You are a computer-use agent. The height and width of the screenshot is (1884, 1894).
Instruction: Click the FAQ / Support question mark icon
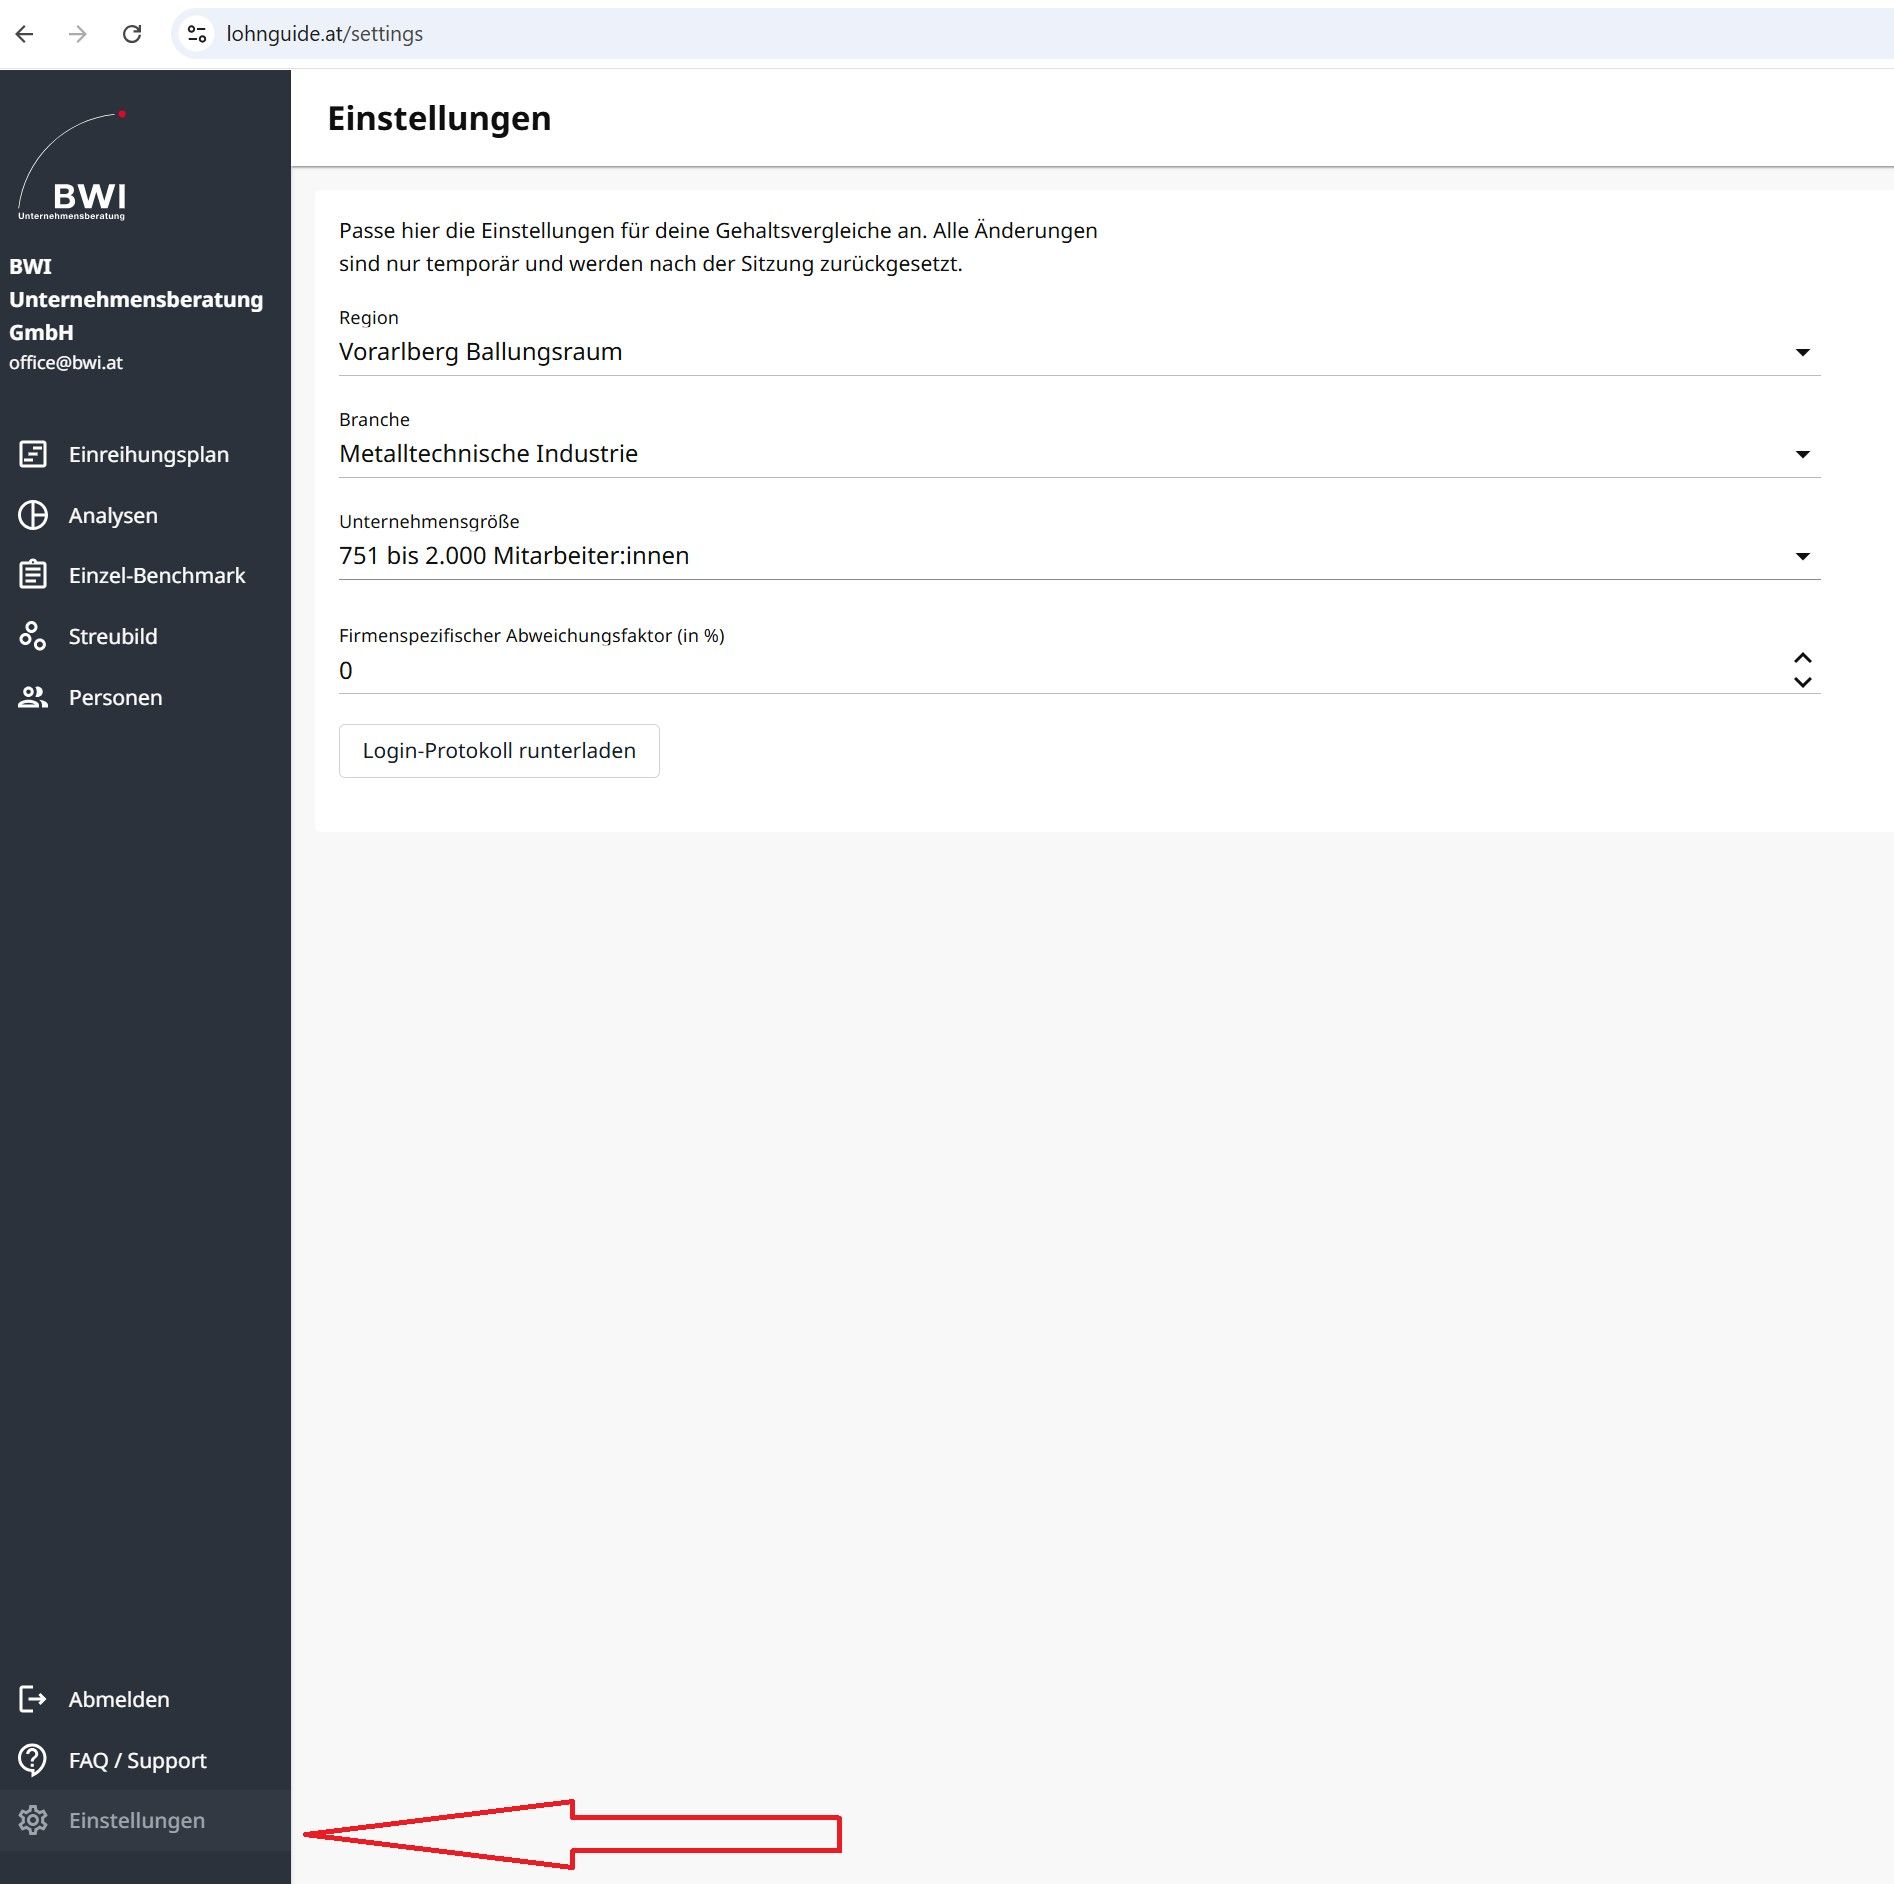(33, 1760)
